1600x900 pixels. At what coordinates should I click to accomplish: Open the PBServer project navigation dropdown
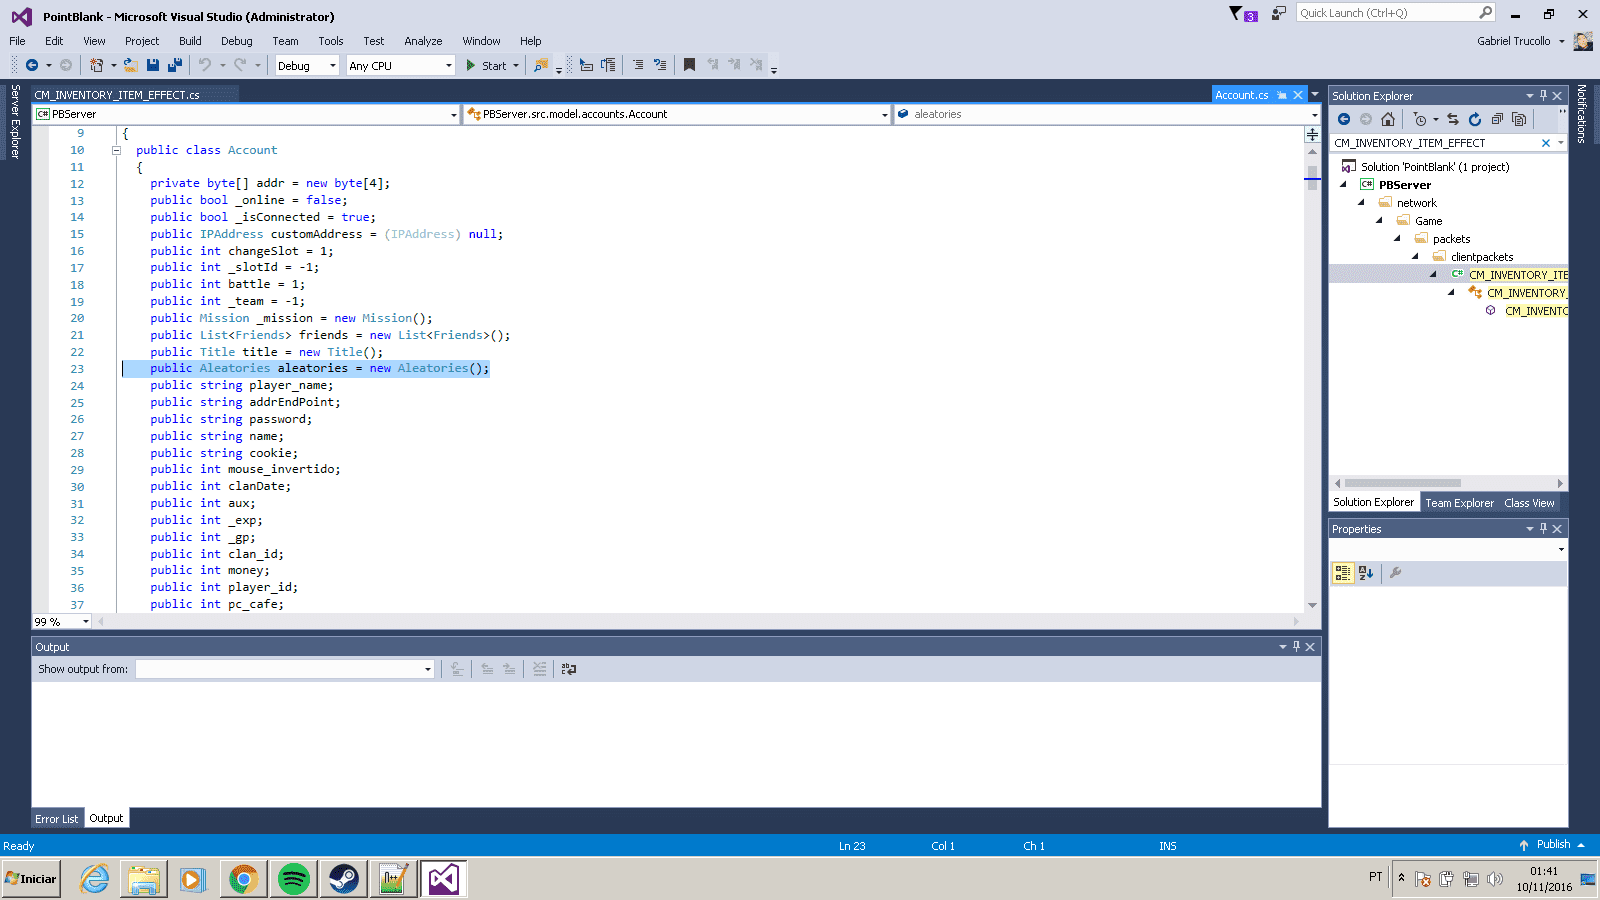click(x=453, y=114)
